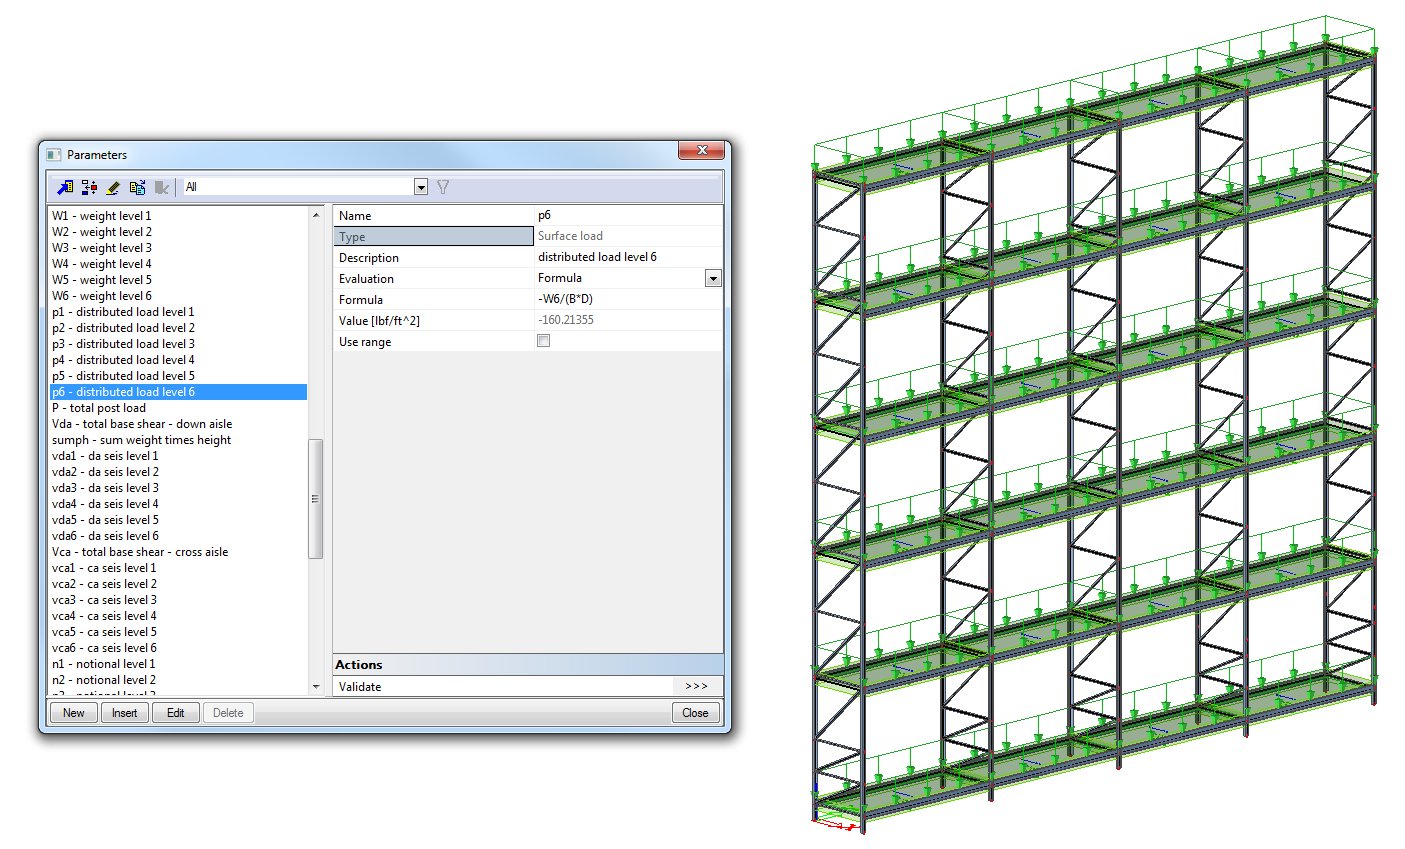Select p6 - distributed load level 6
The width and height of the screenshot is (1405, 849).
pyautogui.click(x=178, y=392)
